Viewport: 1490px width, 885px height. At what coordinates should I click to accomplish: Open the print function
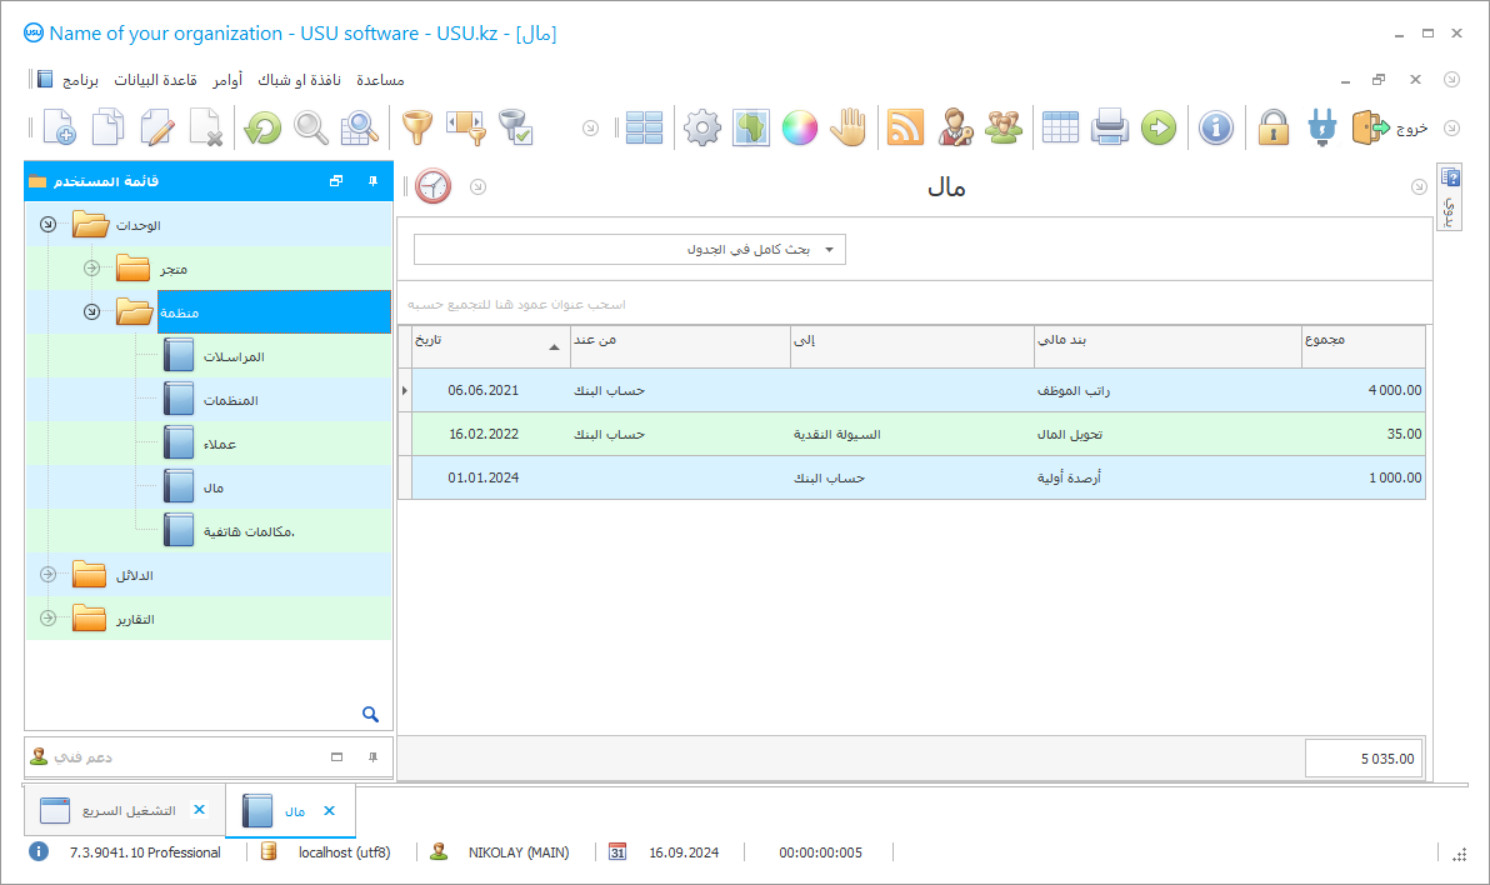coord(1109,127)
